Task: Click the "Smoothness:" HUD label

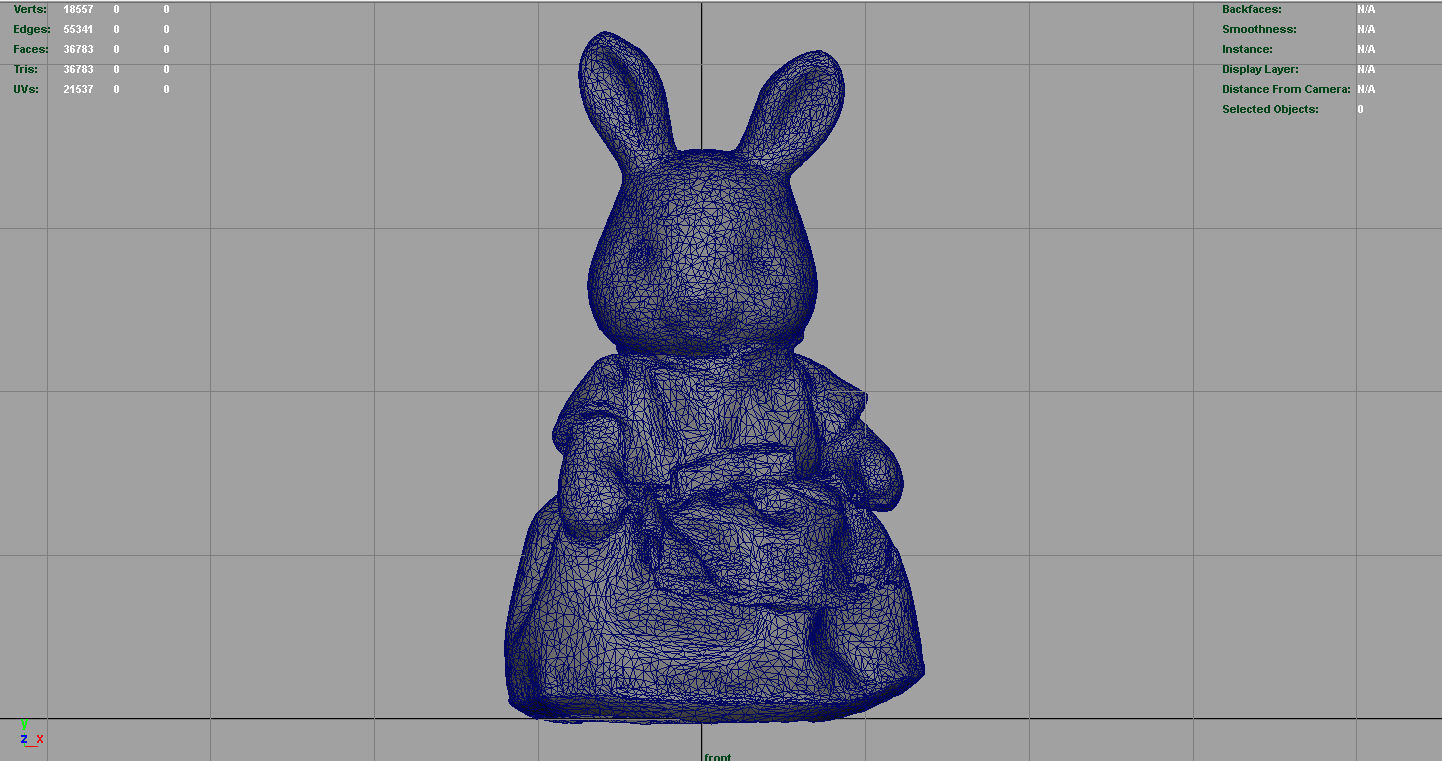Action: (1259, 29)
